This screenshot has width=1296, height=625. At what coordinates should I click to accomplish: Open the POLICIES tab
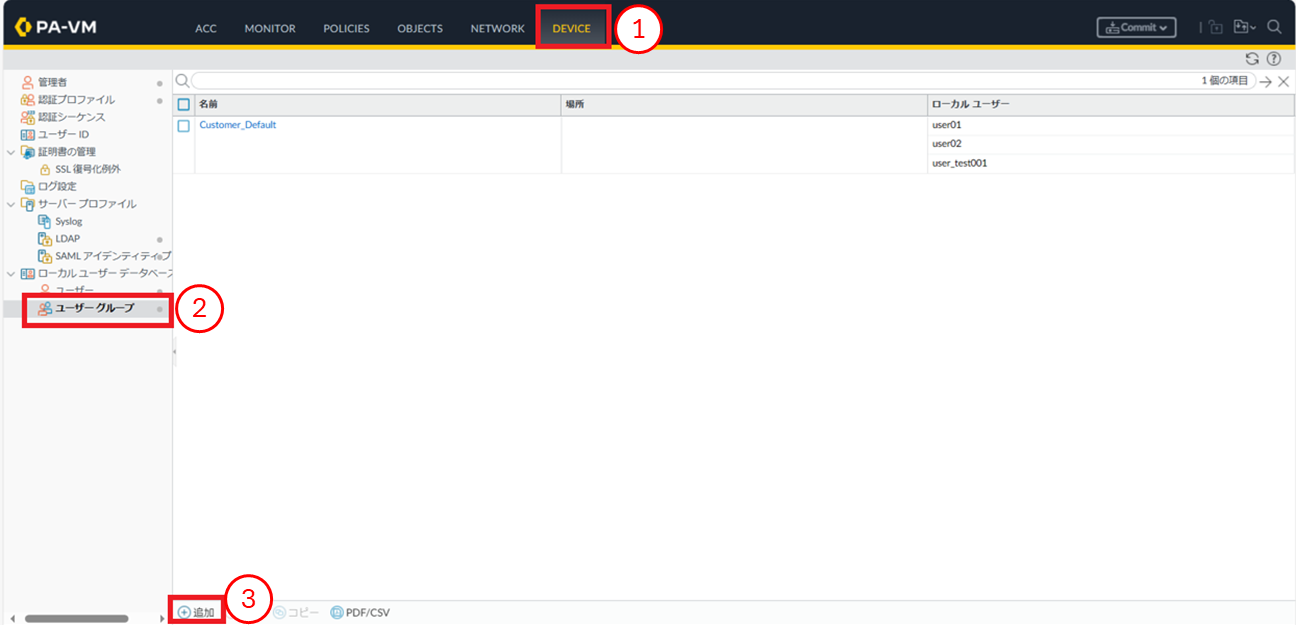(x=346, y=28)
